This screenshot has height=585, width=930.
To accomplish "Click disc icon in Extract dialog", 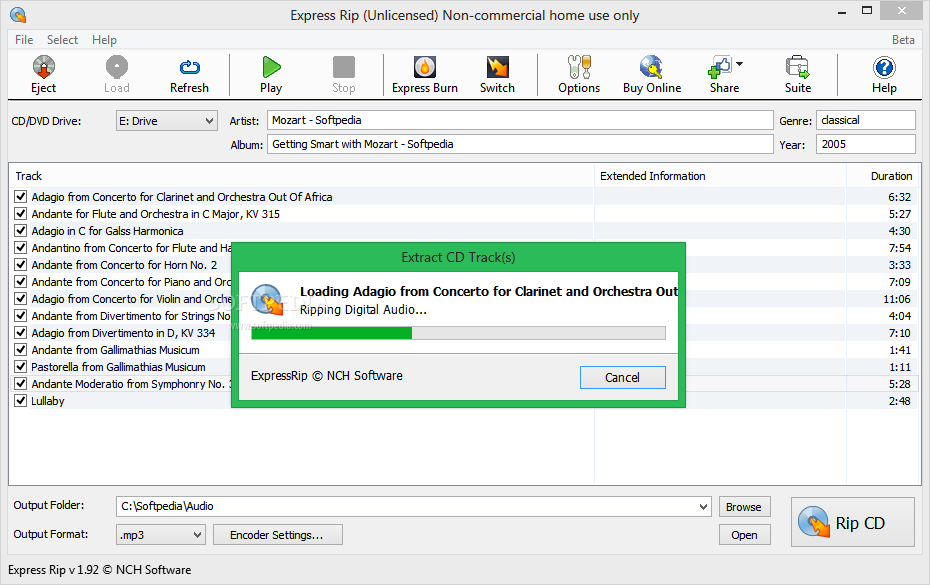I will tap(266, 299).
